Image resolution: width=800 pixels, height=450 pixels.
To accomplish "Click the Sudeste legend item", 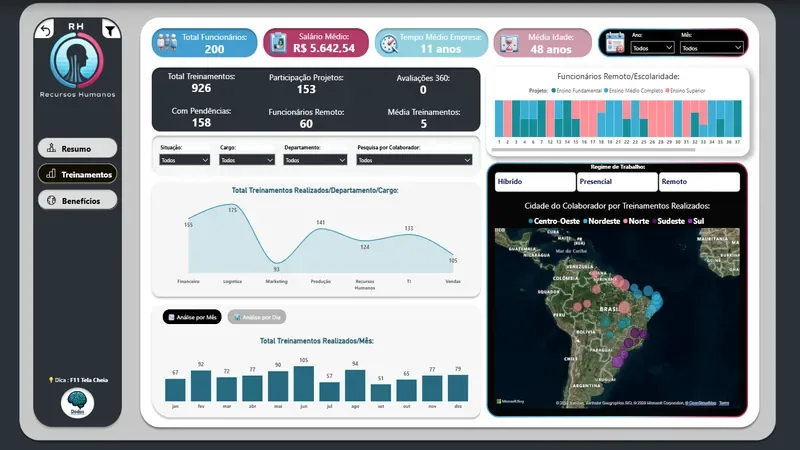I will 668,221.
